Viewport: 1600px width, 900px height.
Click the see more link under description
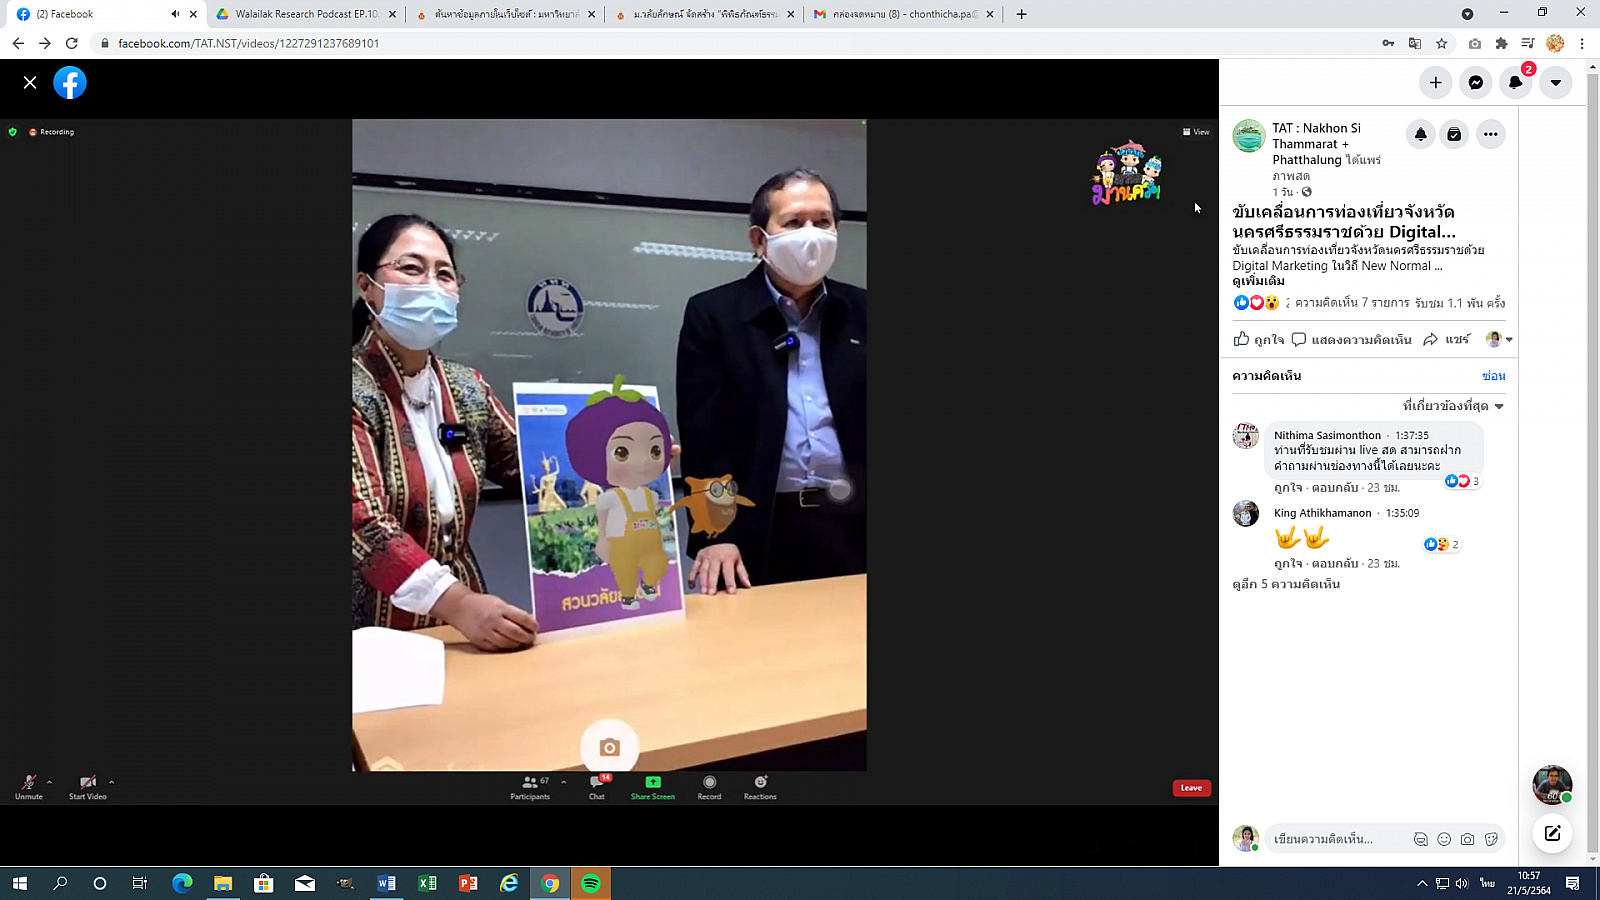click(x=1258, y=281)
